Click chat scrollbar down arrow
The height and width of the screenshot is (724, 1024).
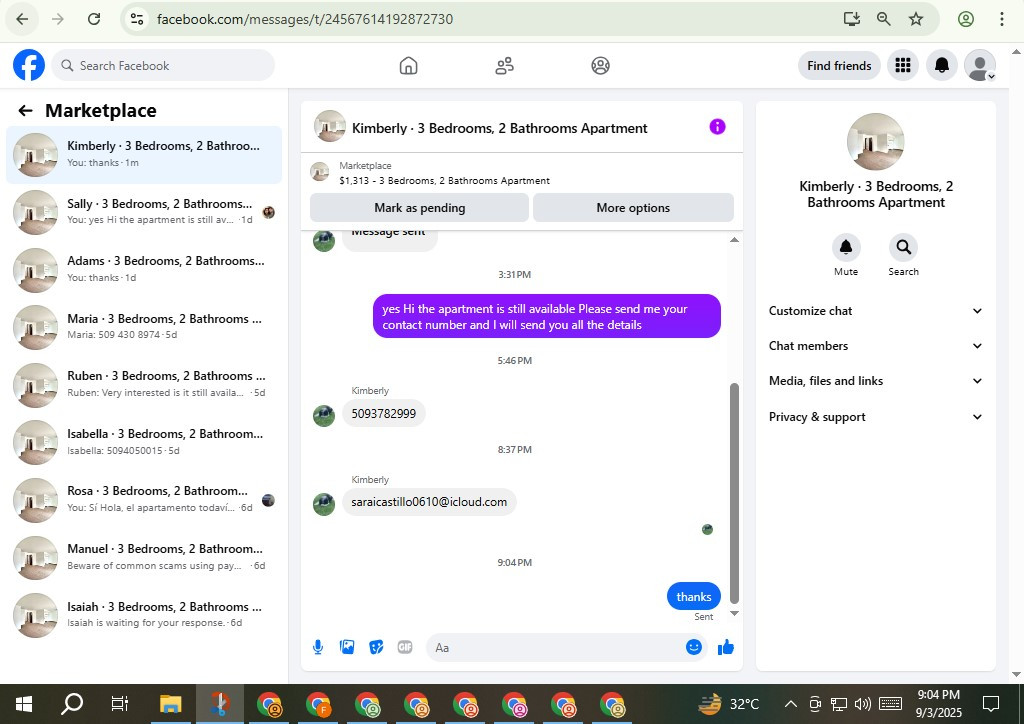tap(734, 613)
